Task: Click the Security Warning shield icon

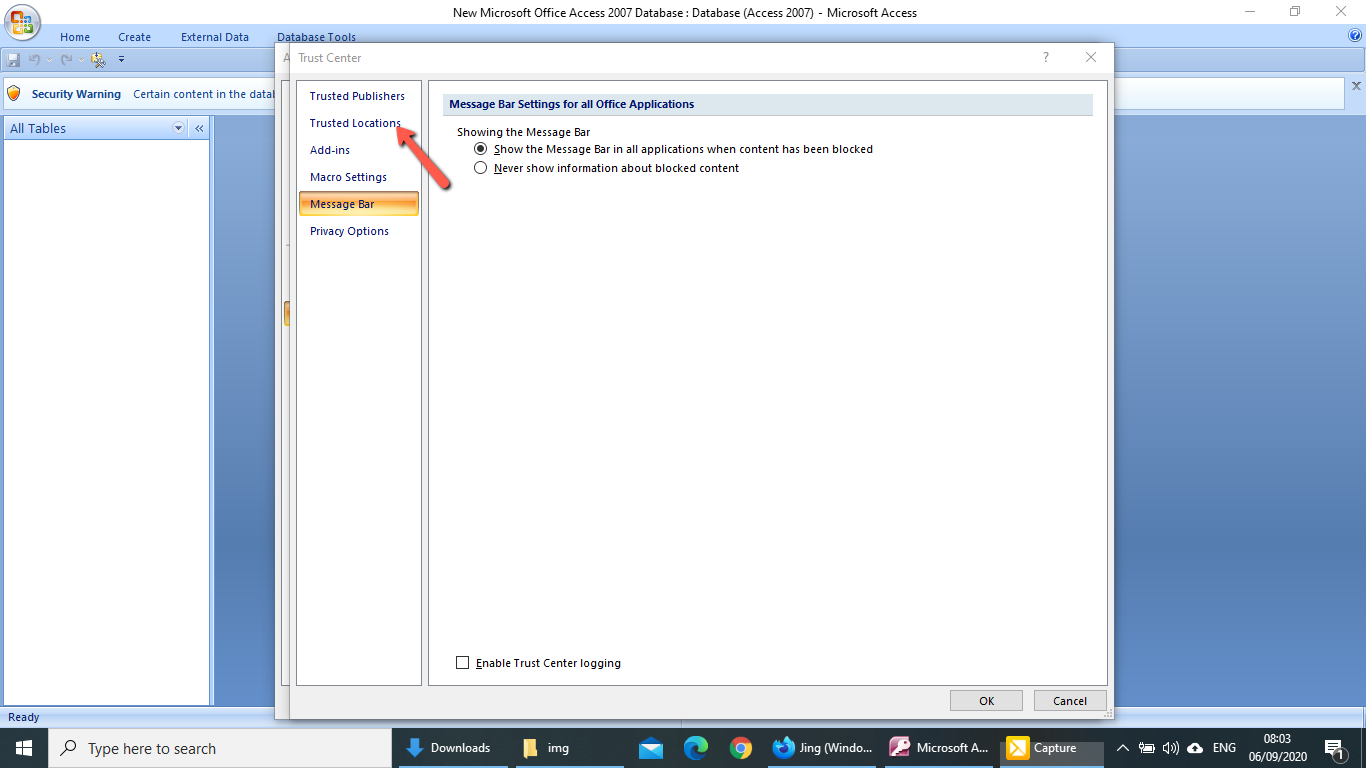Action: click(14, 94)
